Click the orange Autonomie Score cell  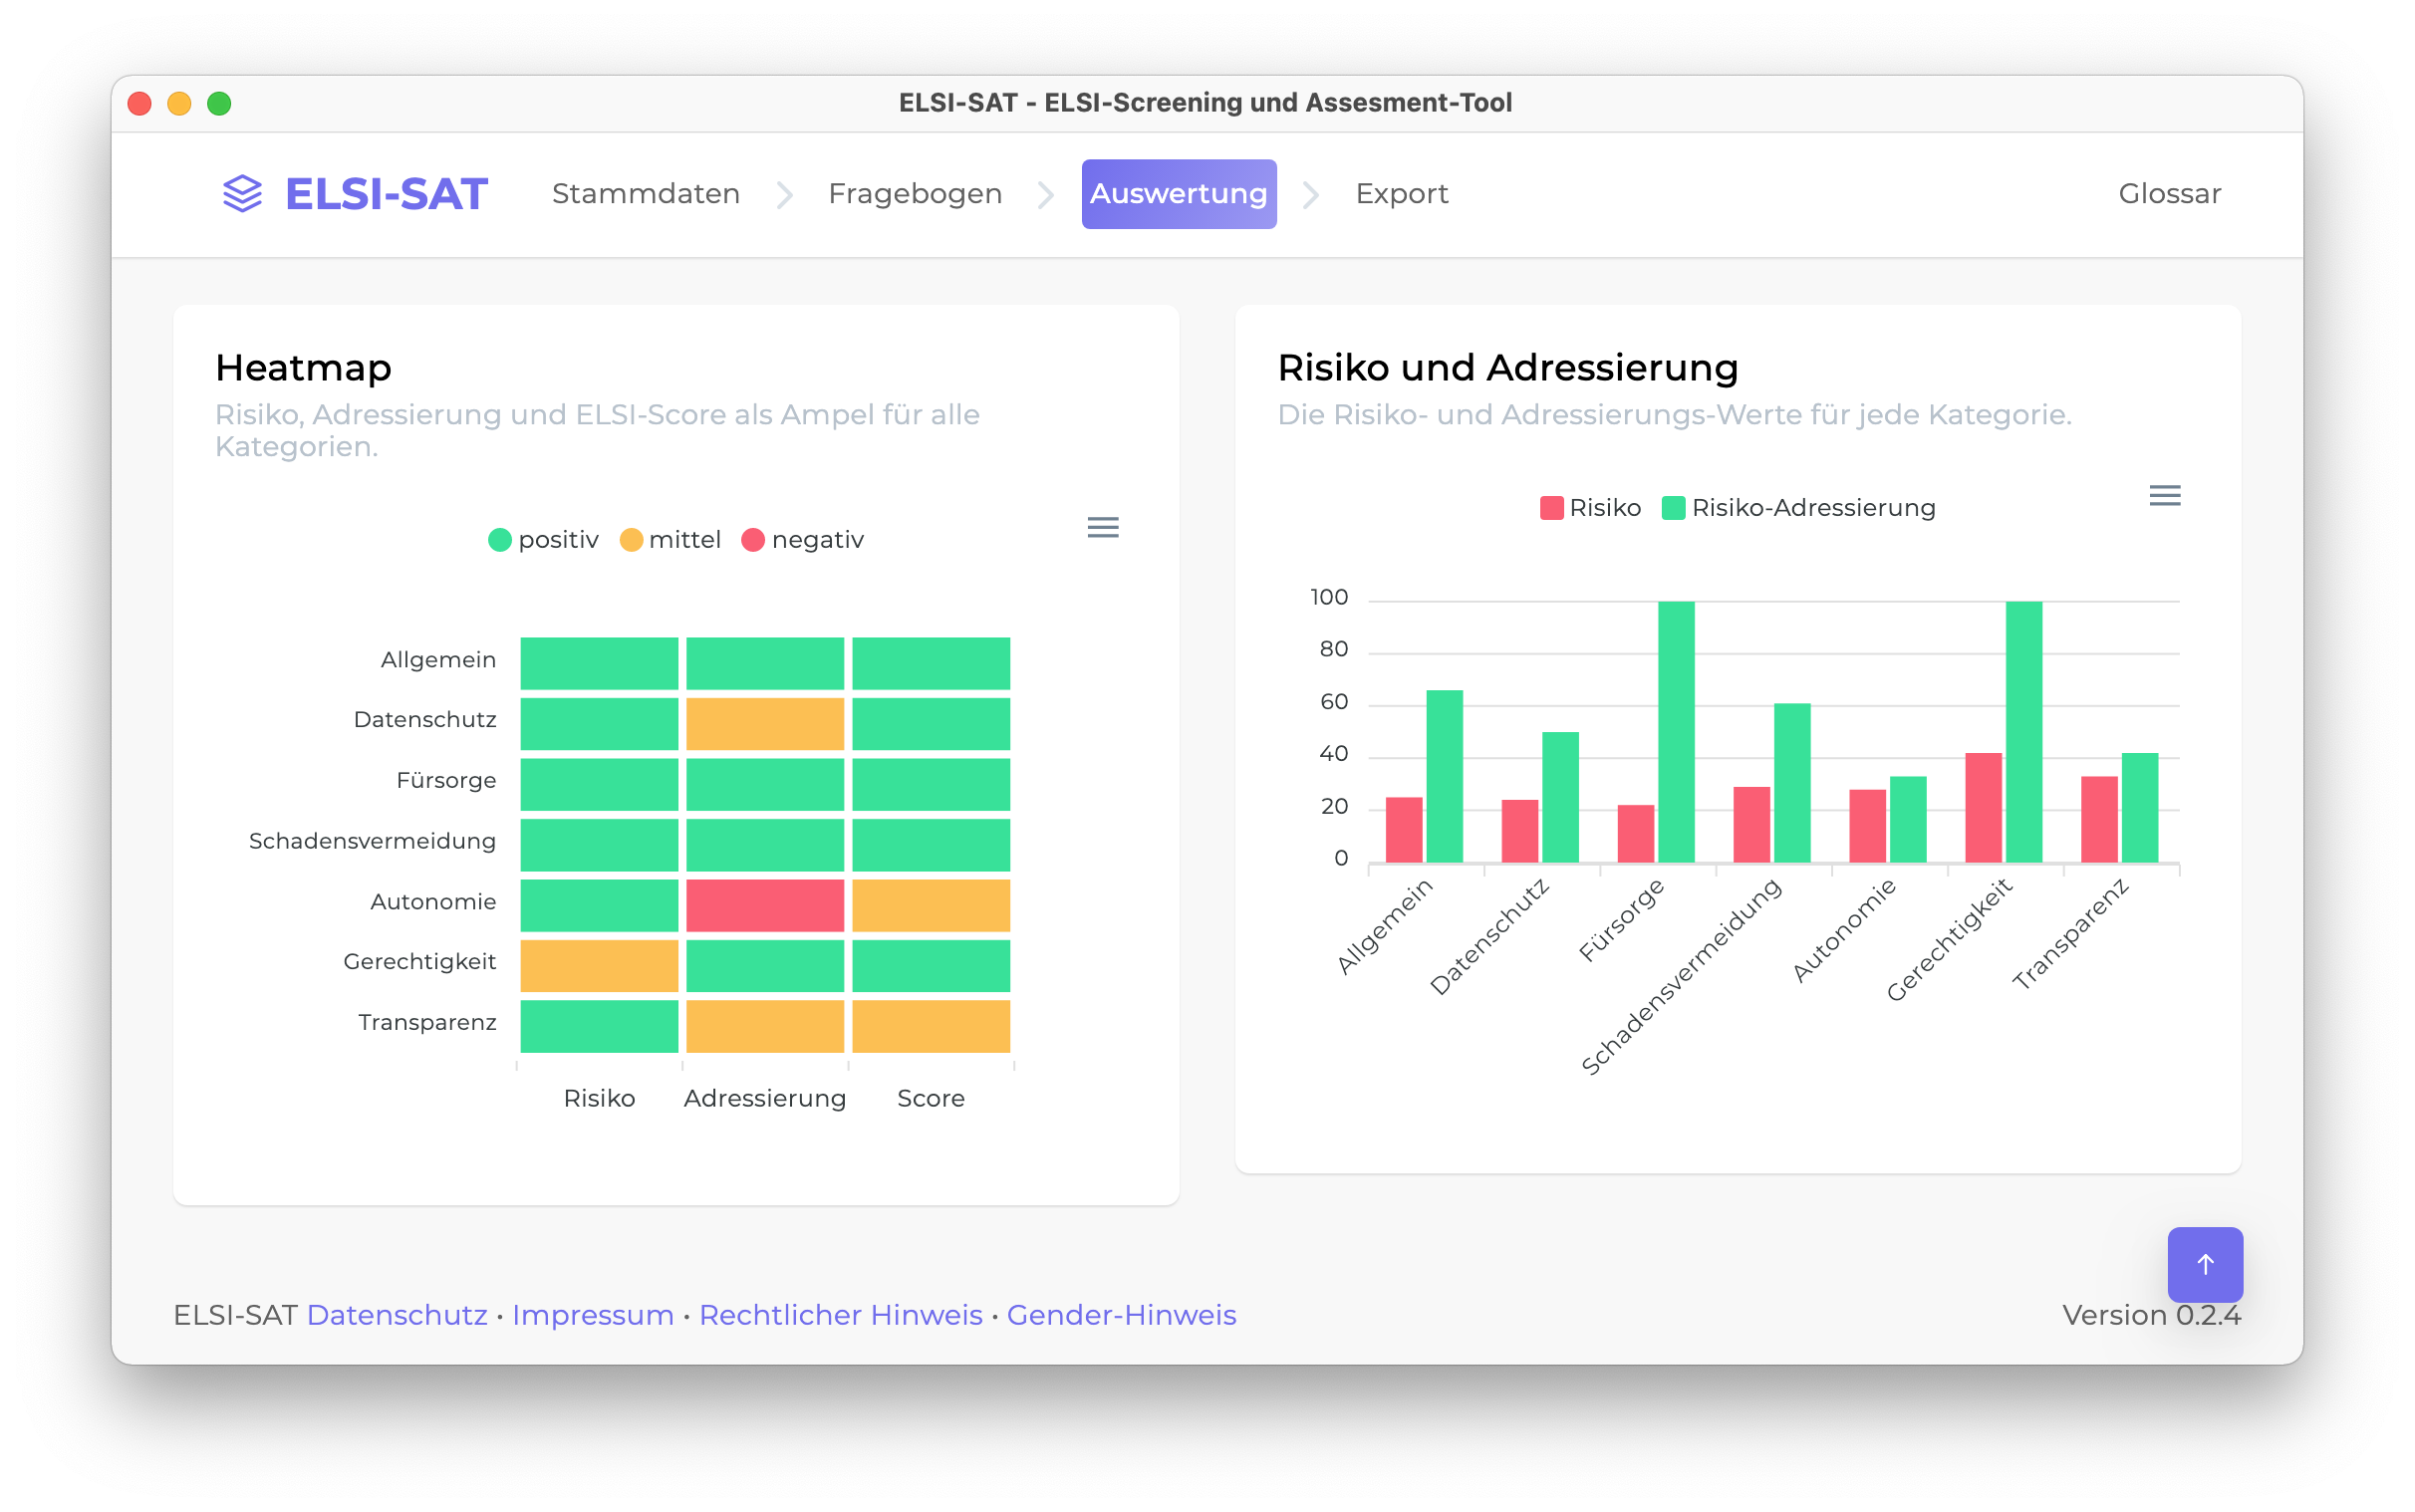[931, 905]
